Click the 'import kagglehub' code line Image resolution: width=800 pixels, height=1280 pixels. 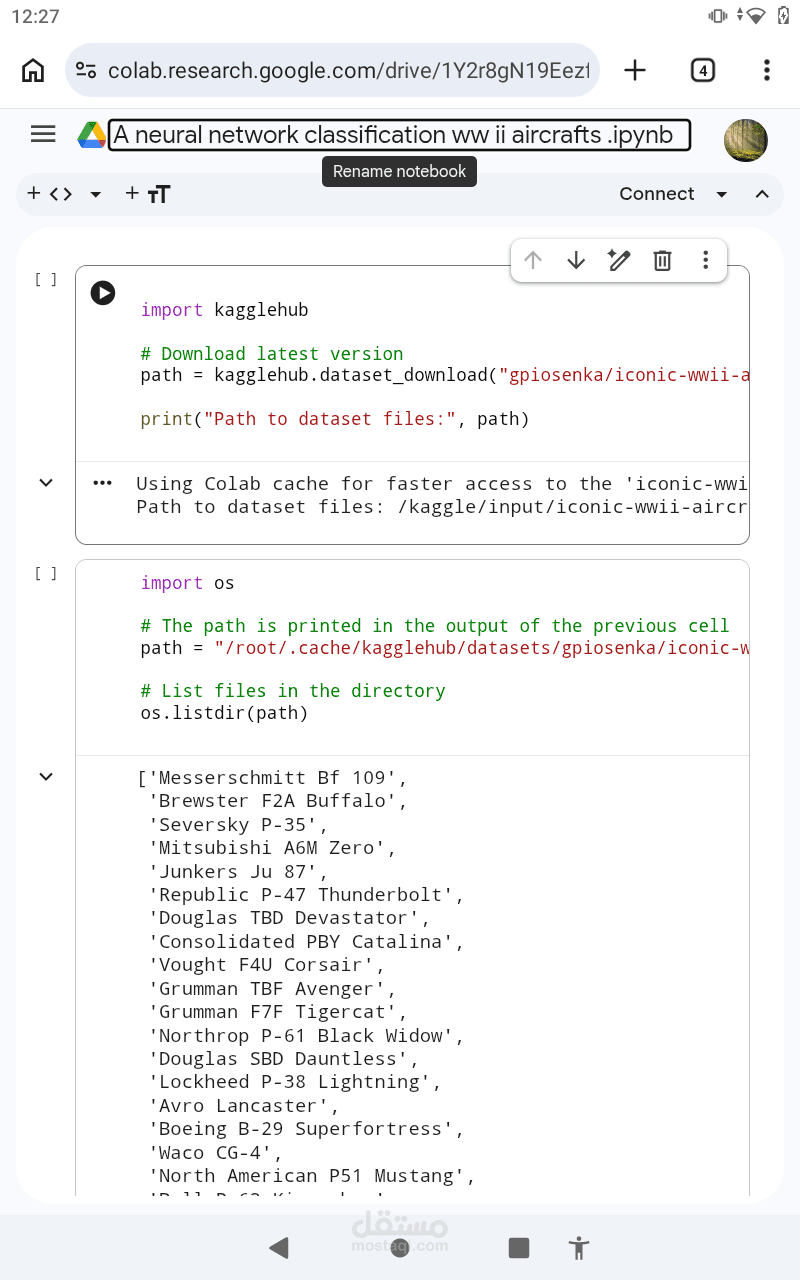click(224, 310)
